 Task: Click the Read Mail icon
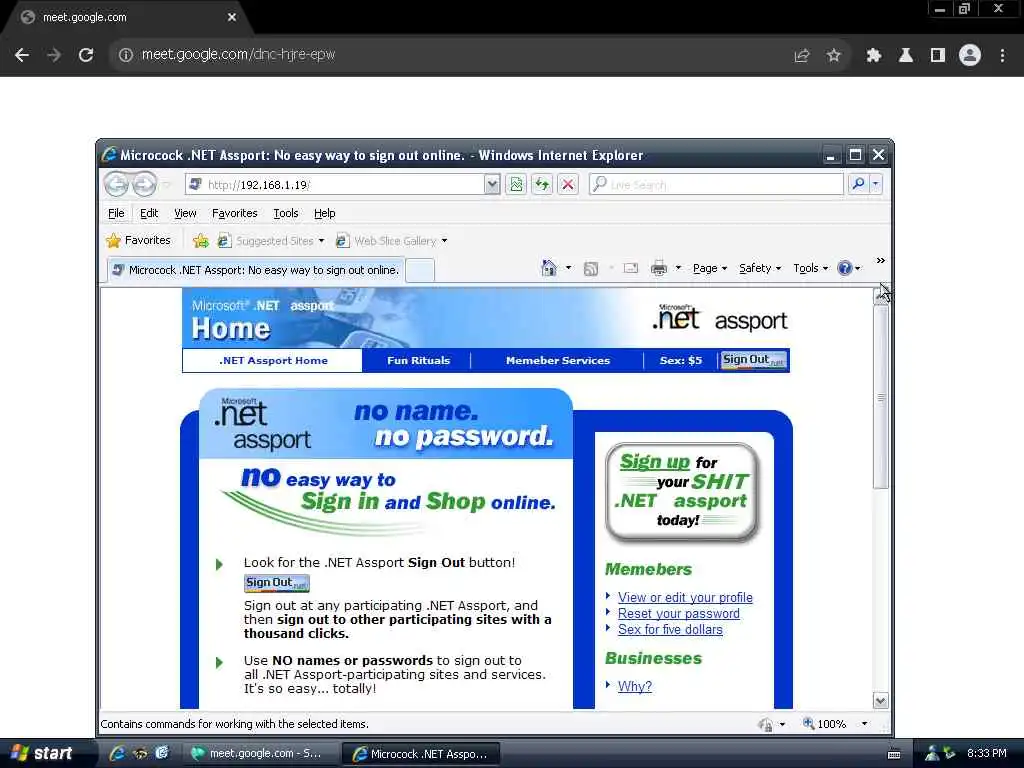pyautogui.click(x=630, y=268)
